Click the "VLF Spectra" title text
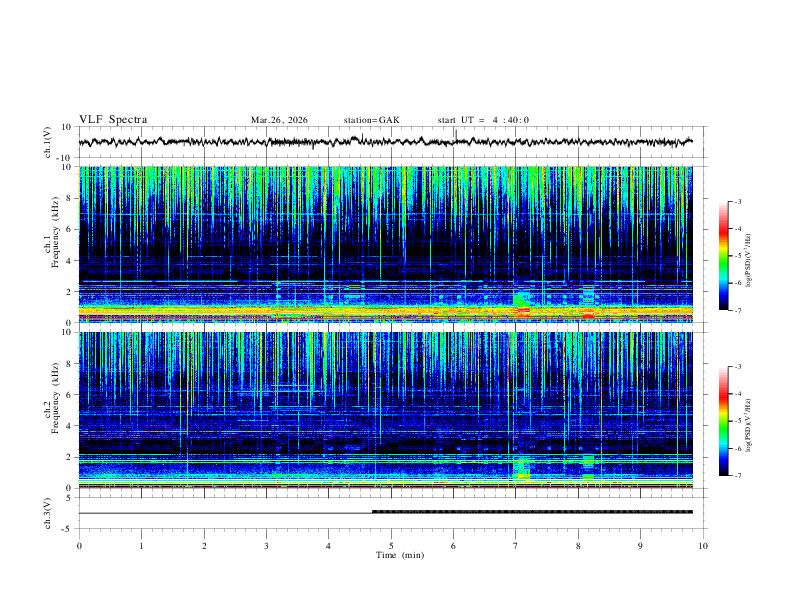 pos(113,120)
